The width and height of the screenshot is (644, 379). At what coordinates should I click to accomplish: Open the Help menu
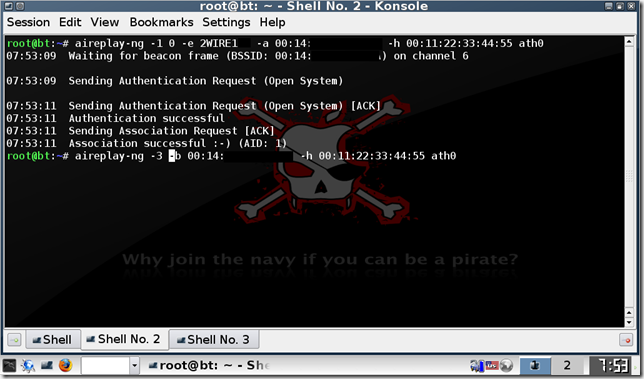pos(272,22)
